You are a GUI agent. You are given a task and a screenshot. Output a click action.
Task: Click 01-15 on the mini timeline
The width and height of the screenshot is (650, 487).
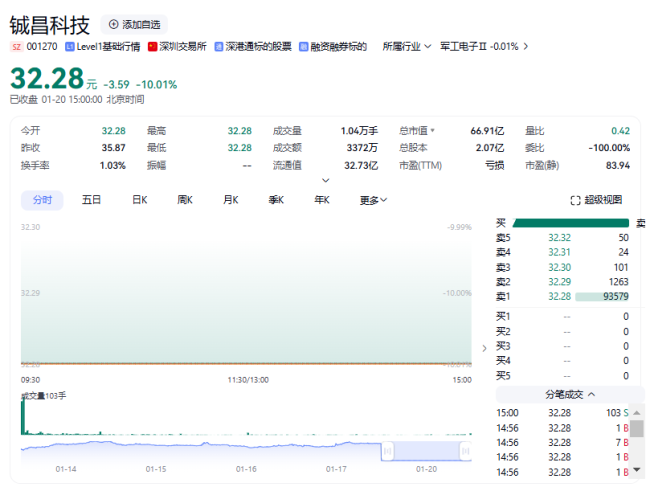(x=156, y=469)
